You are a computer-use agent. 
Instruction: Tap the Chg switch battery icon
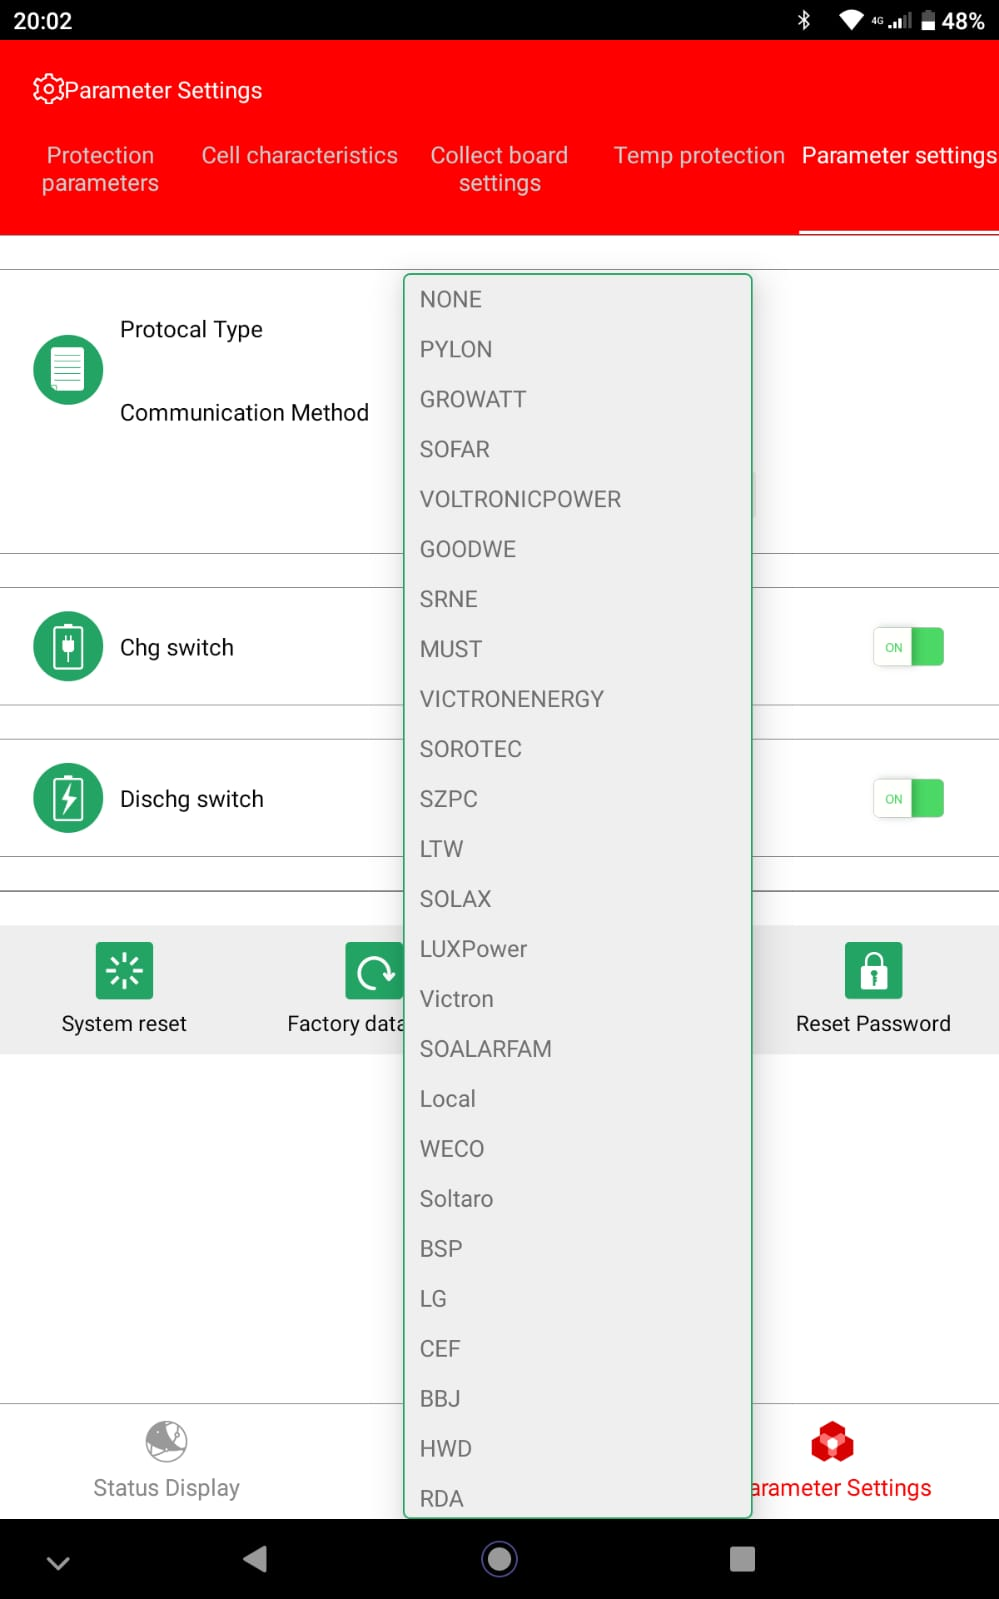click(x=68, y=646)
